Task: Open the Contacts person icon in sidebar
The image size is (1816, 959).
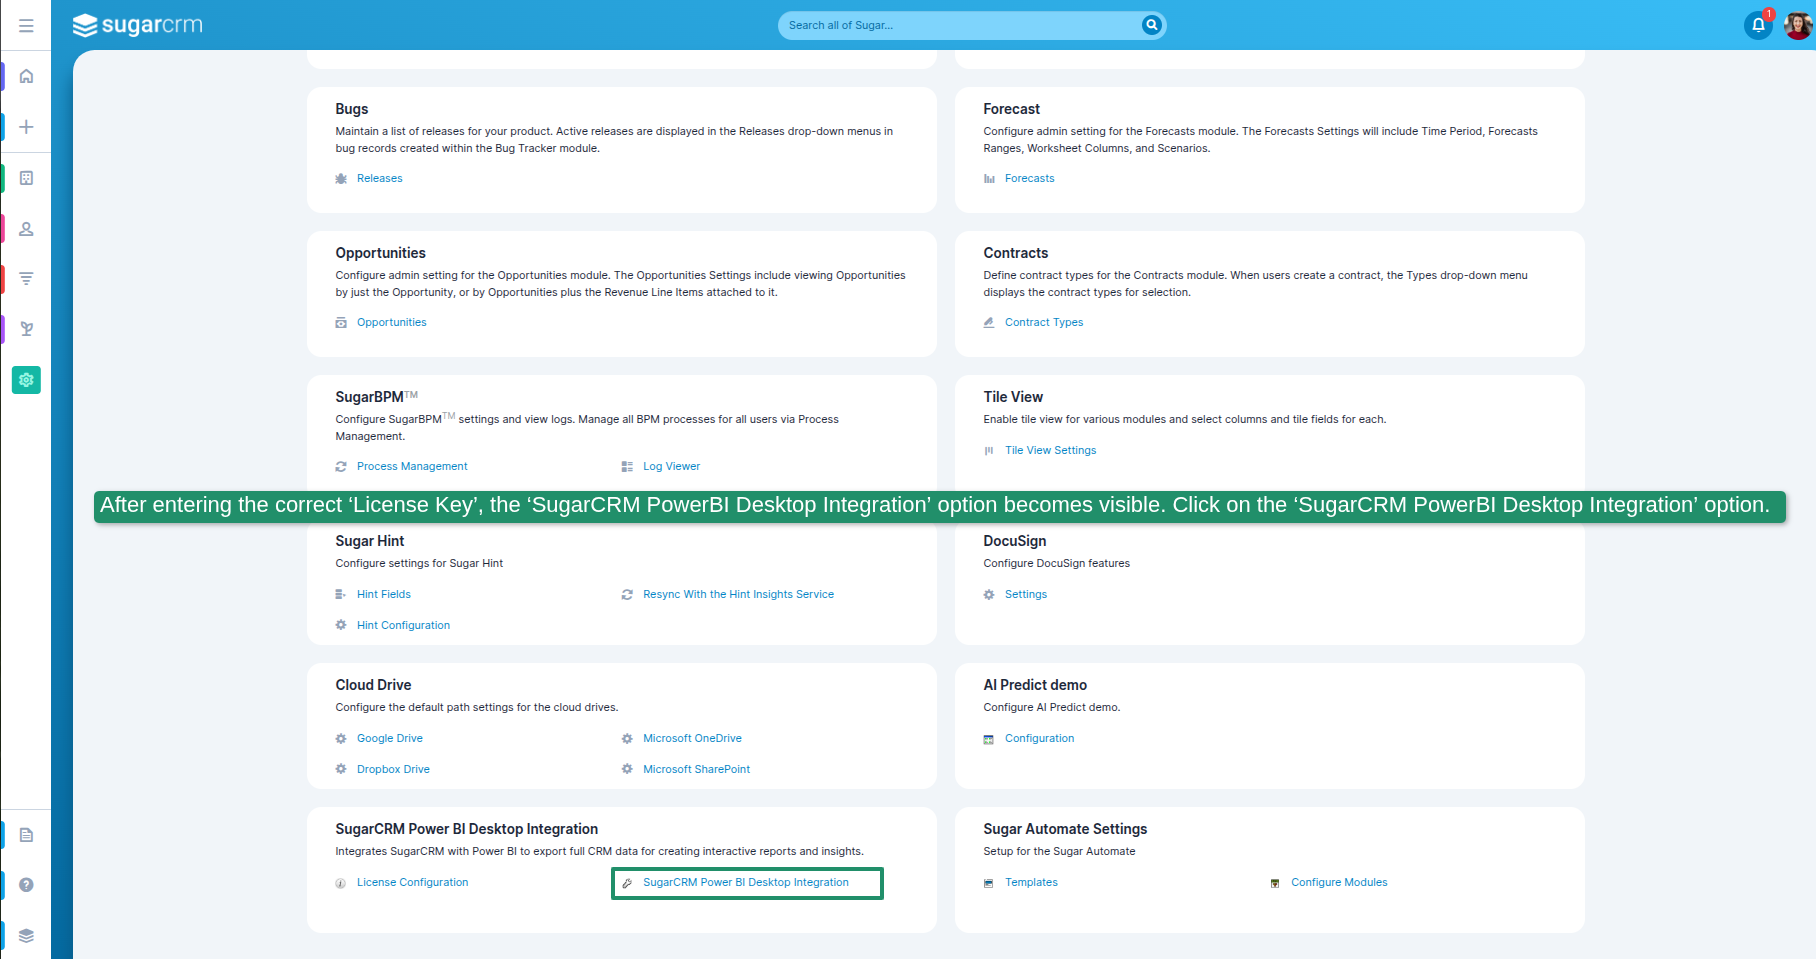Action: [x=26, y=229]
